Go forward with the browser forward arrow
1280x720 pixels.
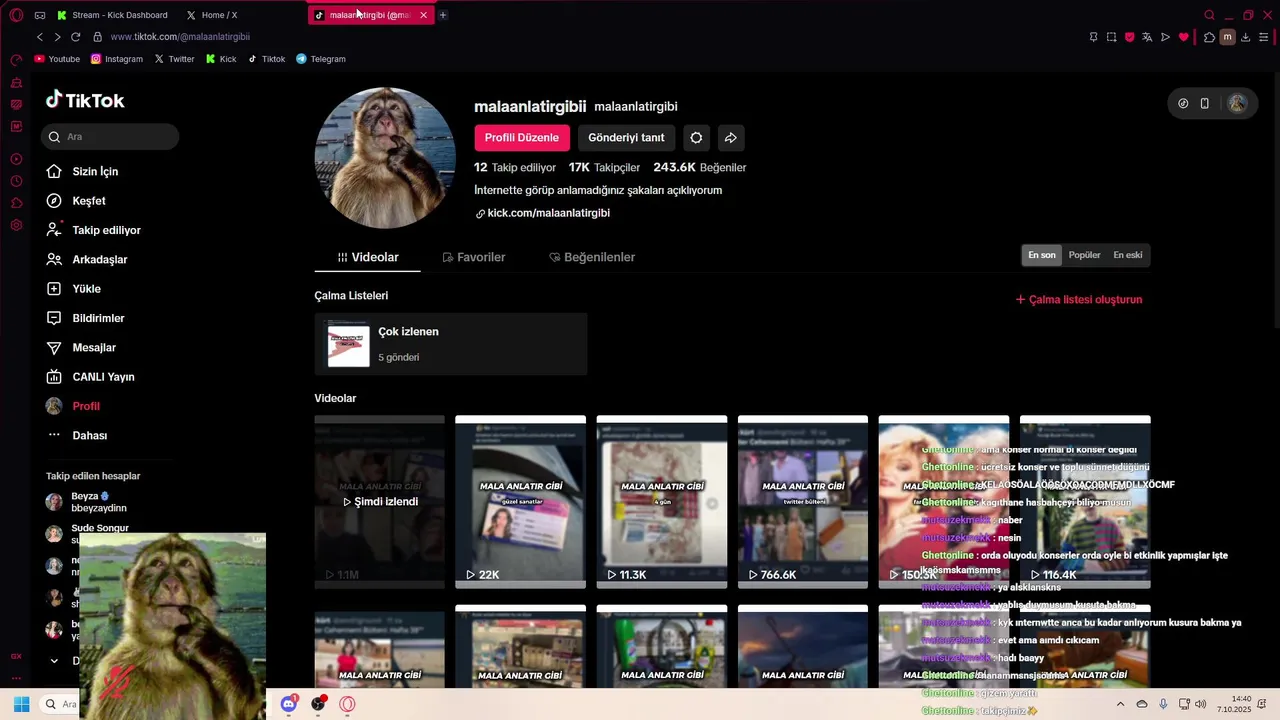pyautogui.click(x=57, y=37)
